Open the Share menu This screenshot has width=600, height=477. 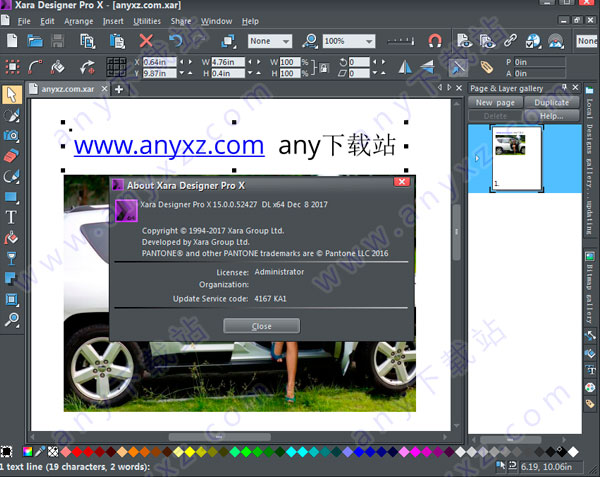(x=181, y=21)
